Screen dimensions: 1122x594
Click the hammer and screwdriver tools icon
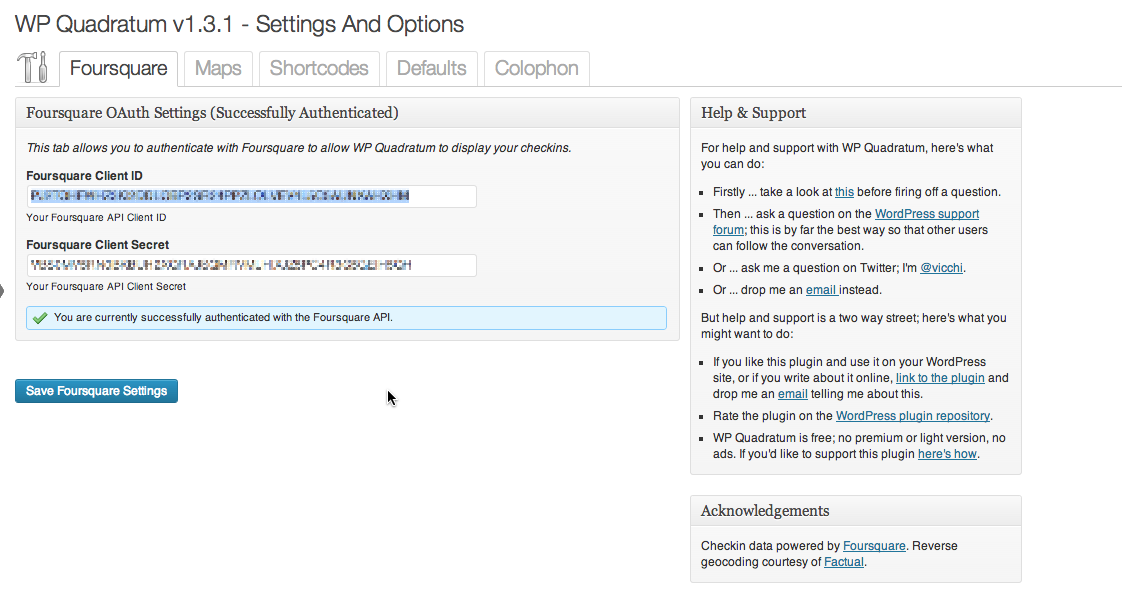(x=32, y=68)
